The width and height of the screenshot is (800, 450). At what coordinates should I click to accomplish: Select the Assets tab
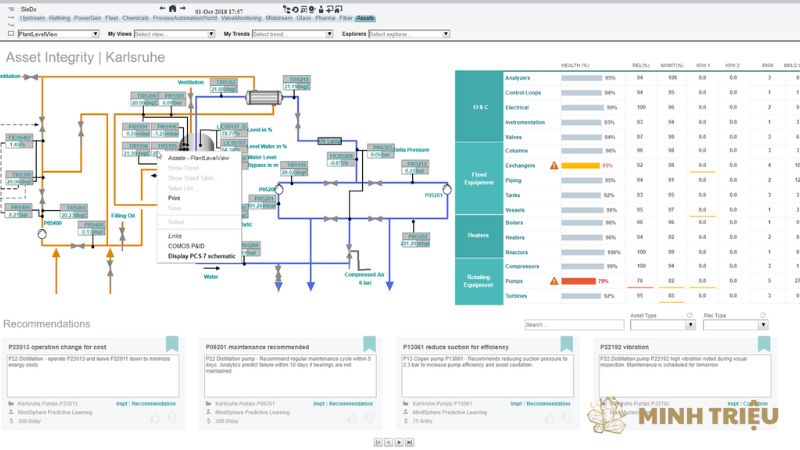pyautogui.click(x=365, y=18)
